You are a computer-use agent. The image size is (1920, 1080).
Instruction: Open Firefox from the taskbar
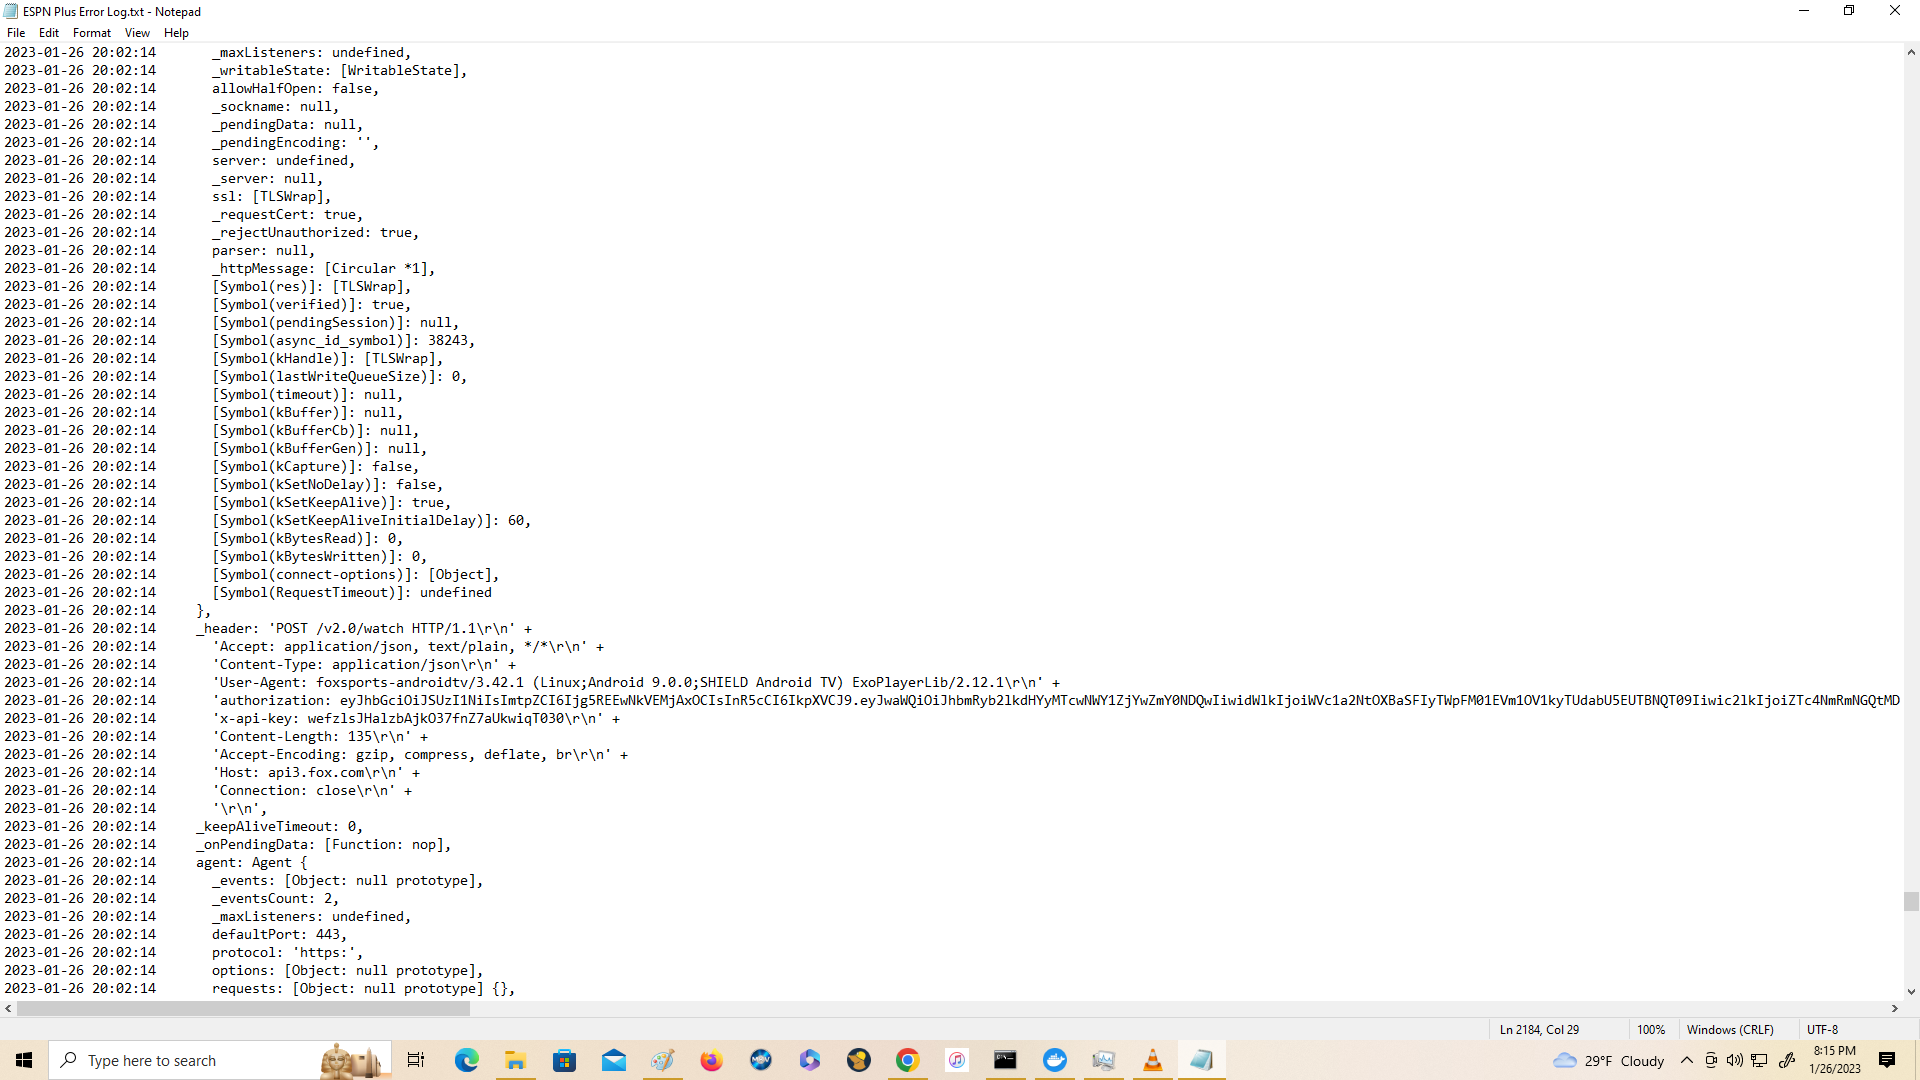coord(711,1060)
